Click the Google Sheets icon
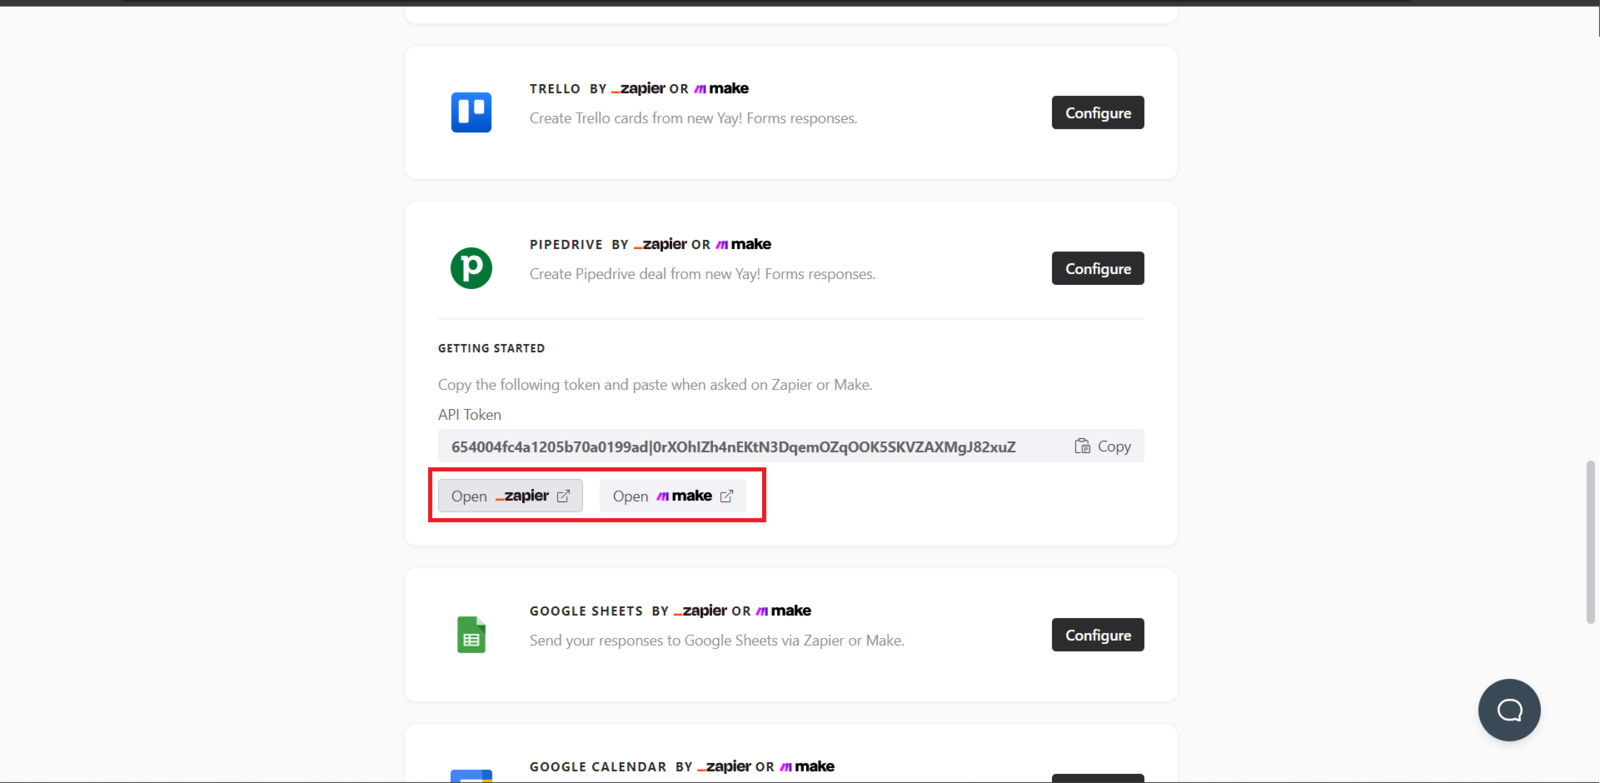Image resolution: width=1600 pixels, height=783 pixels. point(471,635)
